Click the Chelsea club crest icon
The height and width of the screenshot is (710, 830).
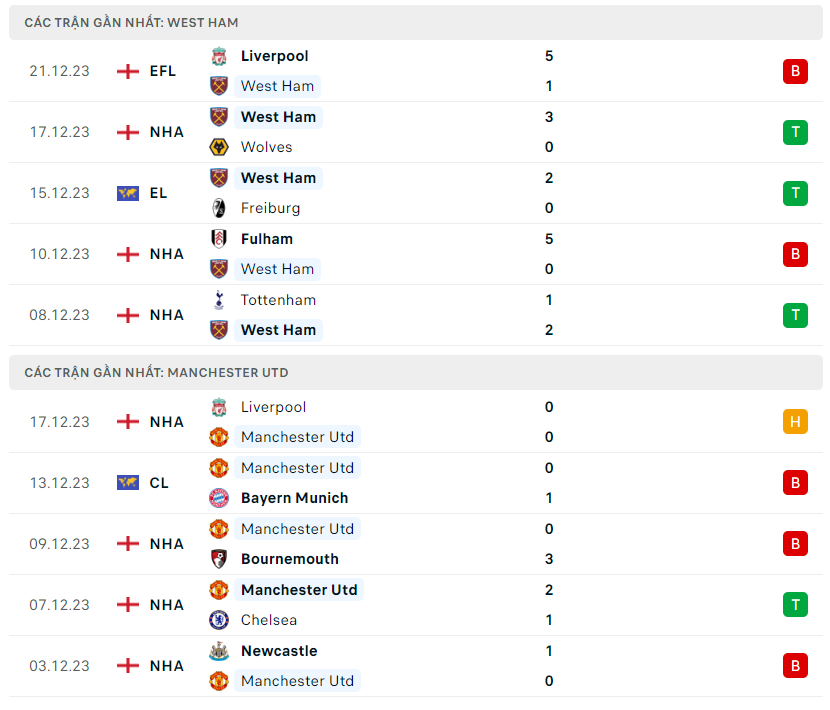(218, 620)
